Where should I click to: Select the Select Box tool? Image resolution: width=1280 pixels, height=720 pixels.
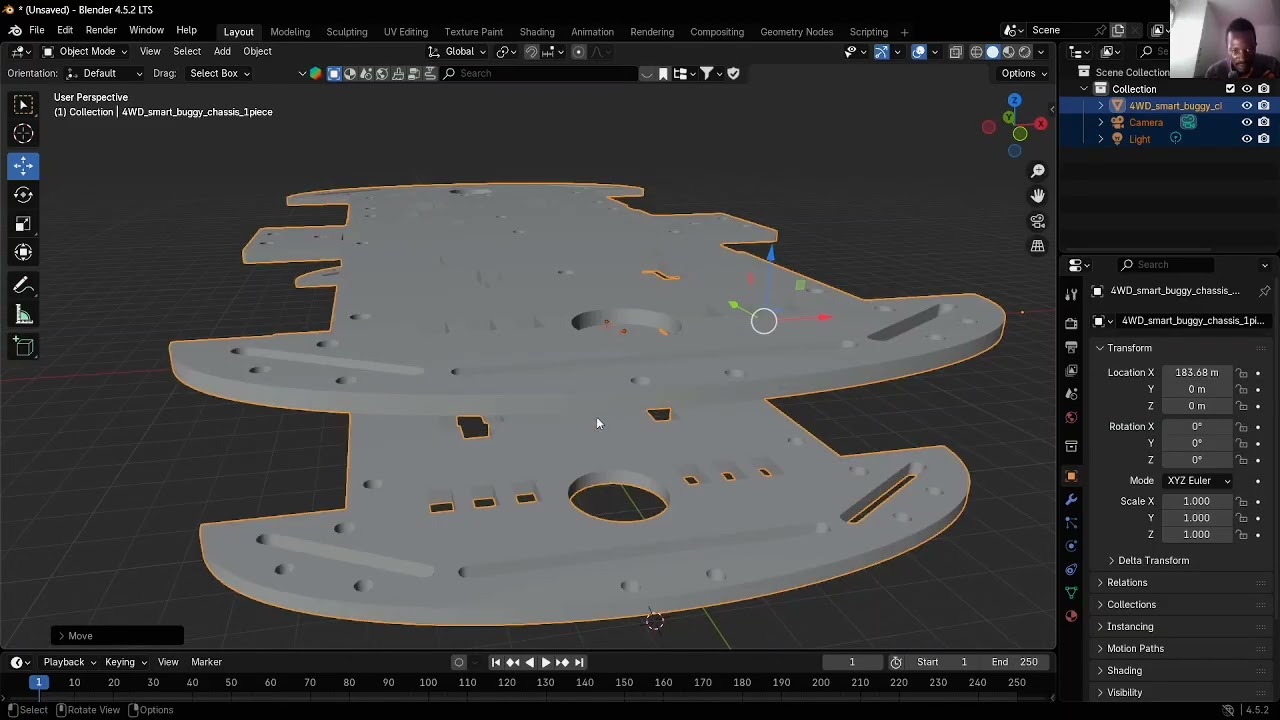[24, 105]
